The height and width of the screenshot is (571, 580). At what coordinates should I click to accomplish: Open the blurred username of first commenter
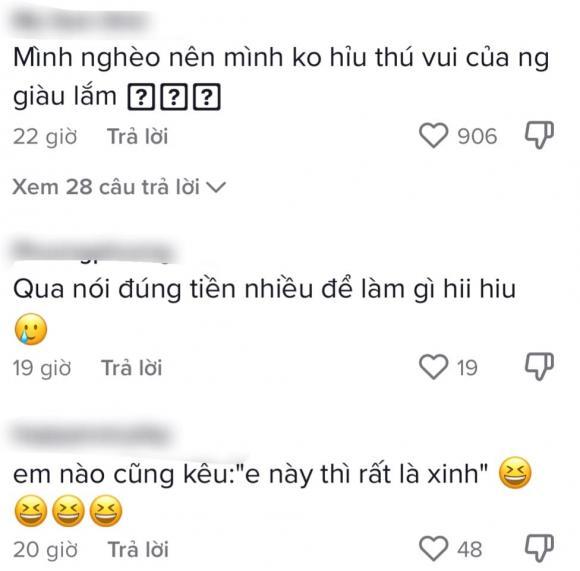81,22
